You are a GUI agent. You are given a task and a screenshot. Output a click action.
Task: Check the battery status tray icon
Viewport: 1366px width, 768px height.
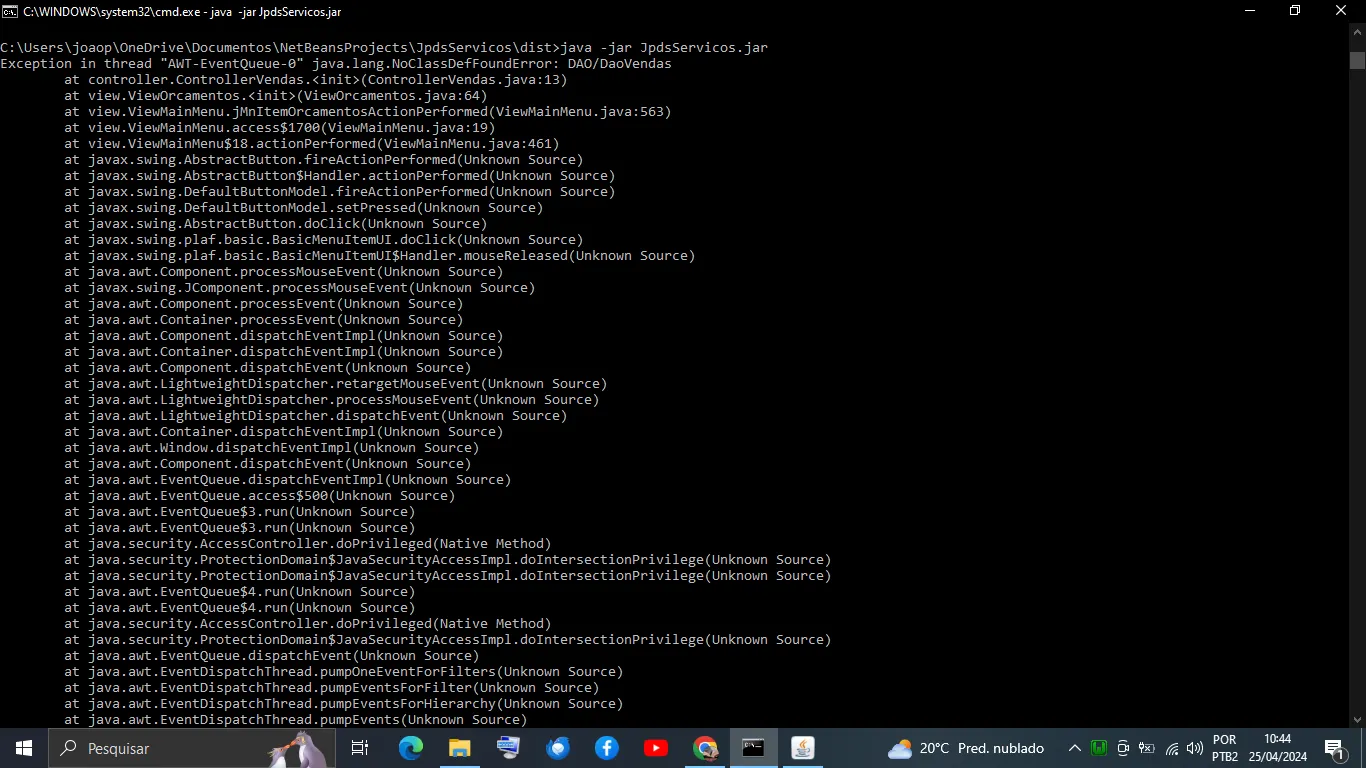[1147, 748]
